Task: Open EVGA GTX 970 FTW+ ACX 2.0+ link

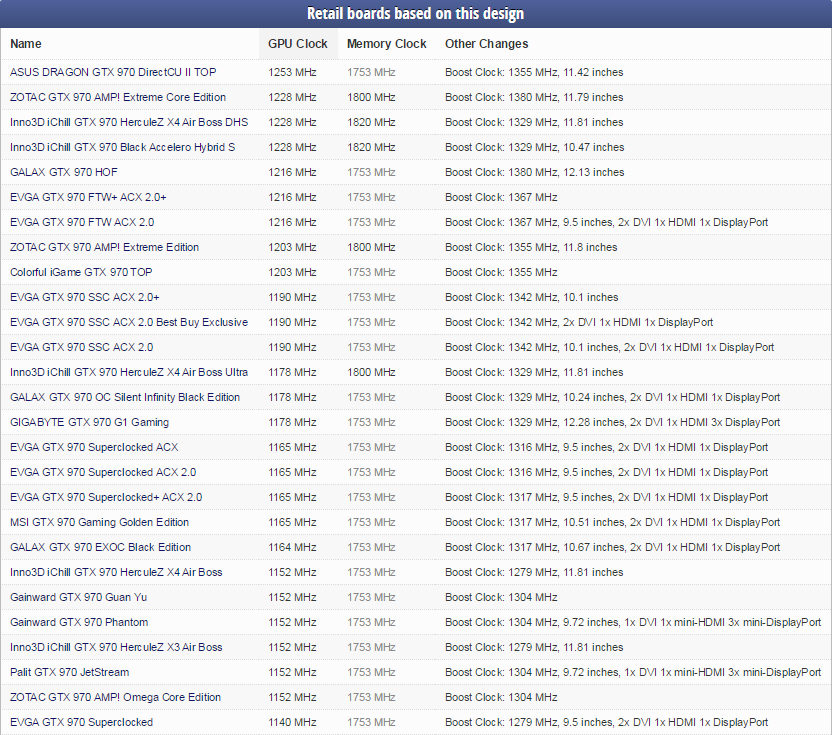Action: pos(88,197)
